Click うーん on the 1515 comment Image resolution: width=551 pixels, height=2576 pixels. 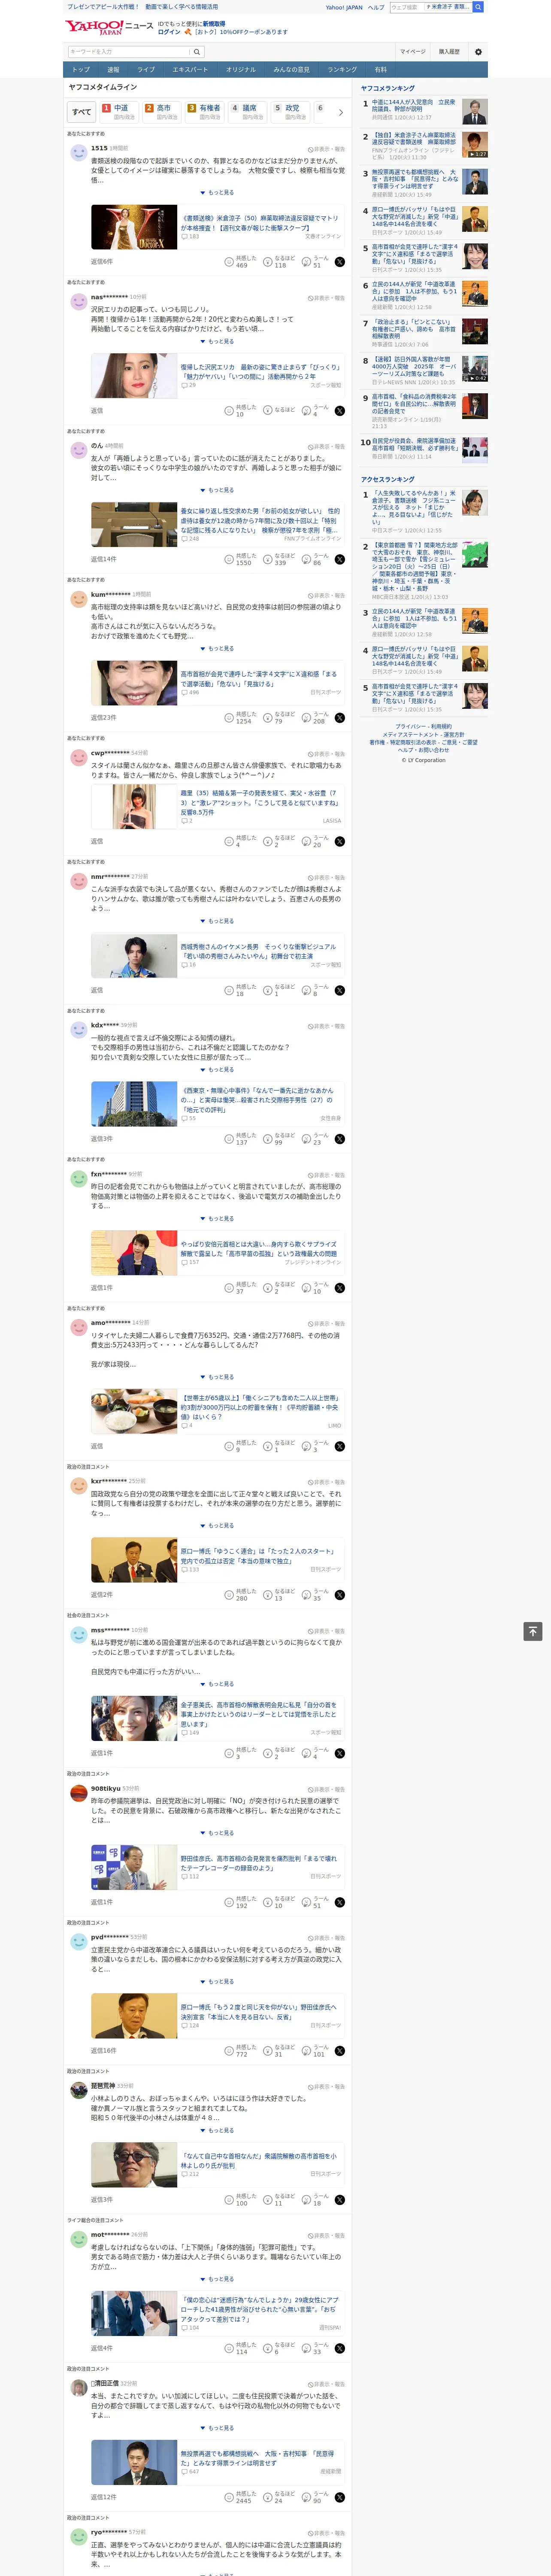click(x=316, y=262)
